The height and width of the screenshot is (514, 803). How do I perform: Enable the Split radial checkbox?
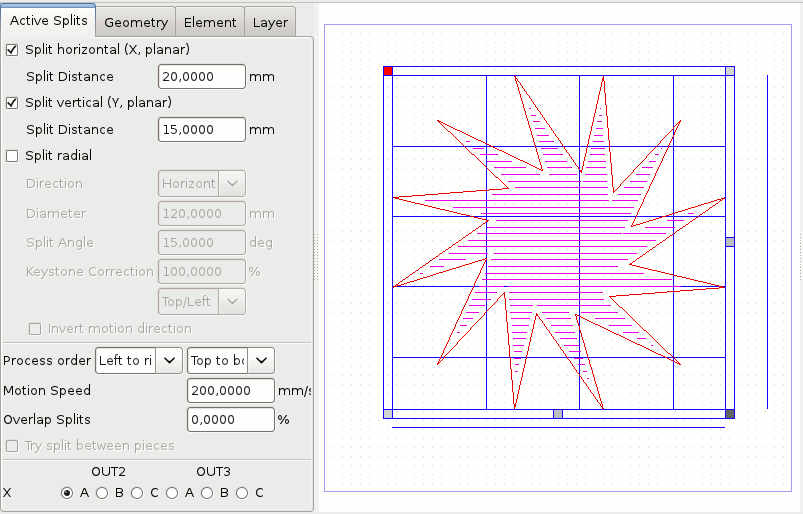pos(12,155)
